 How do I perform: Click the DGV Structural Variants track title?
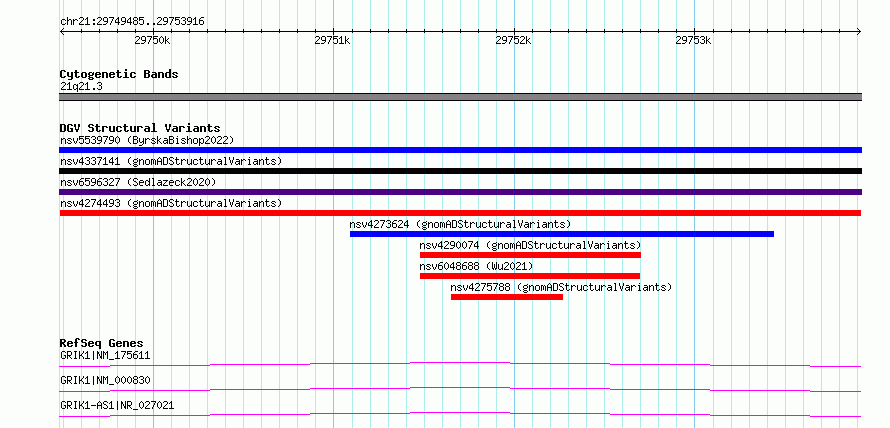click(x=140, y=128)
